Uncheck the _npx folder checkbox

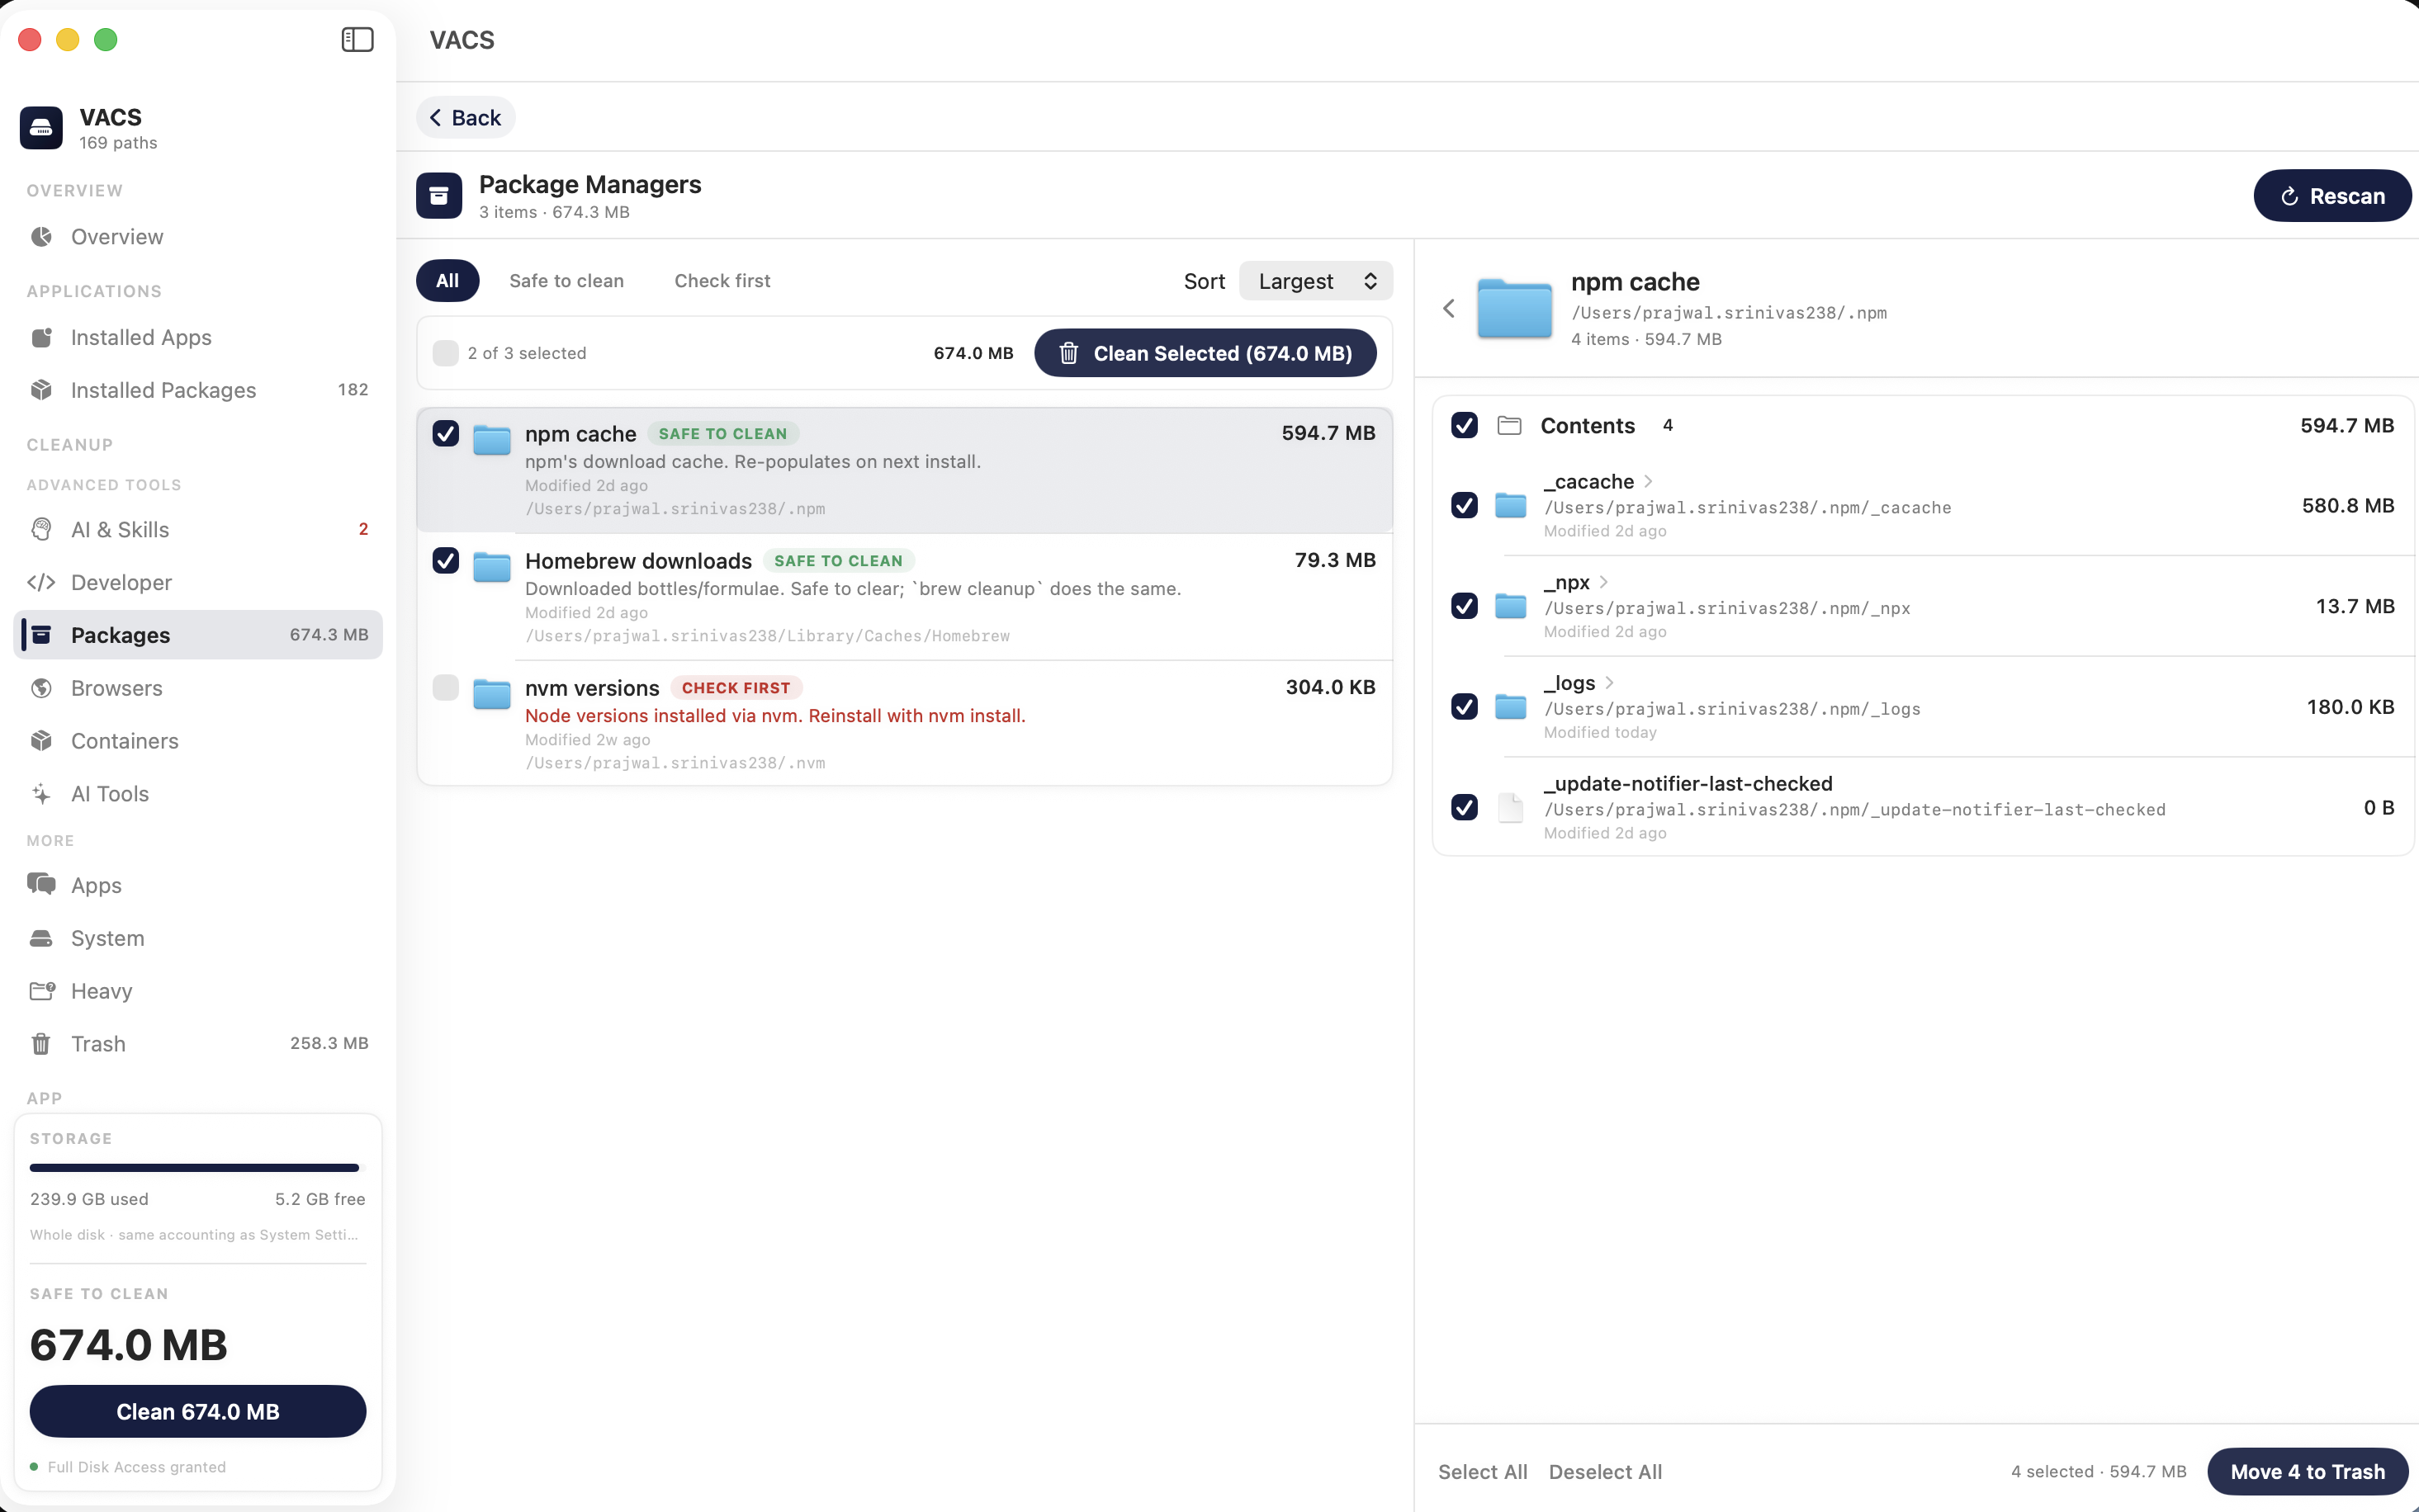point(1464,606)
